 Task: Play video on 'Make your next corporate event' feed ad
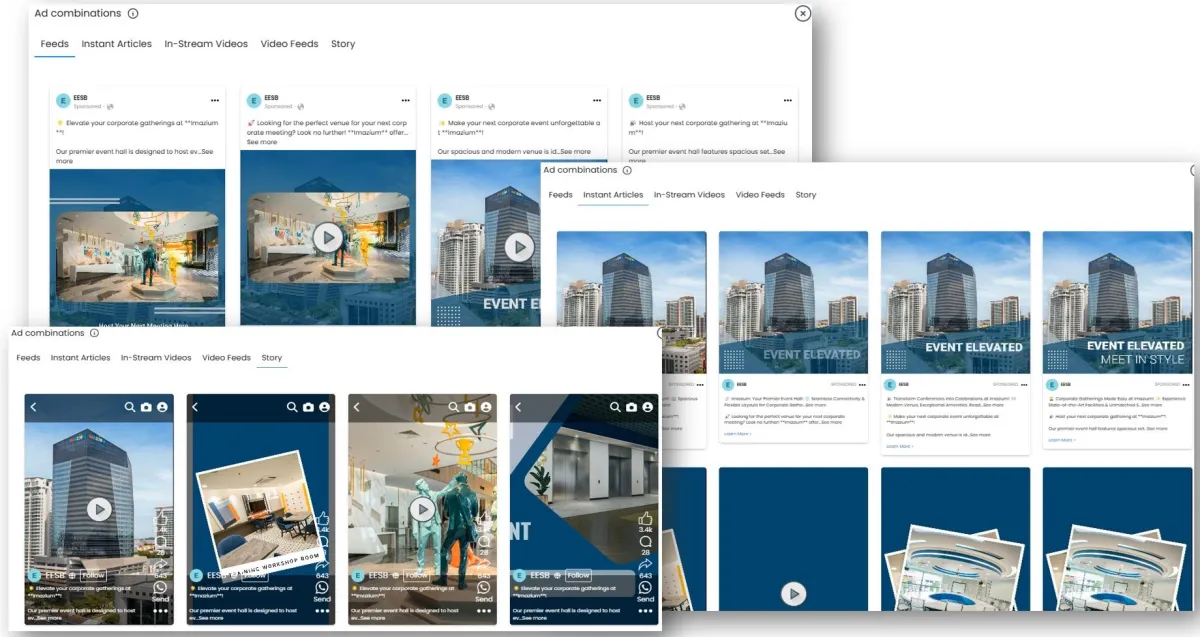click(518, 246)
